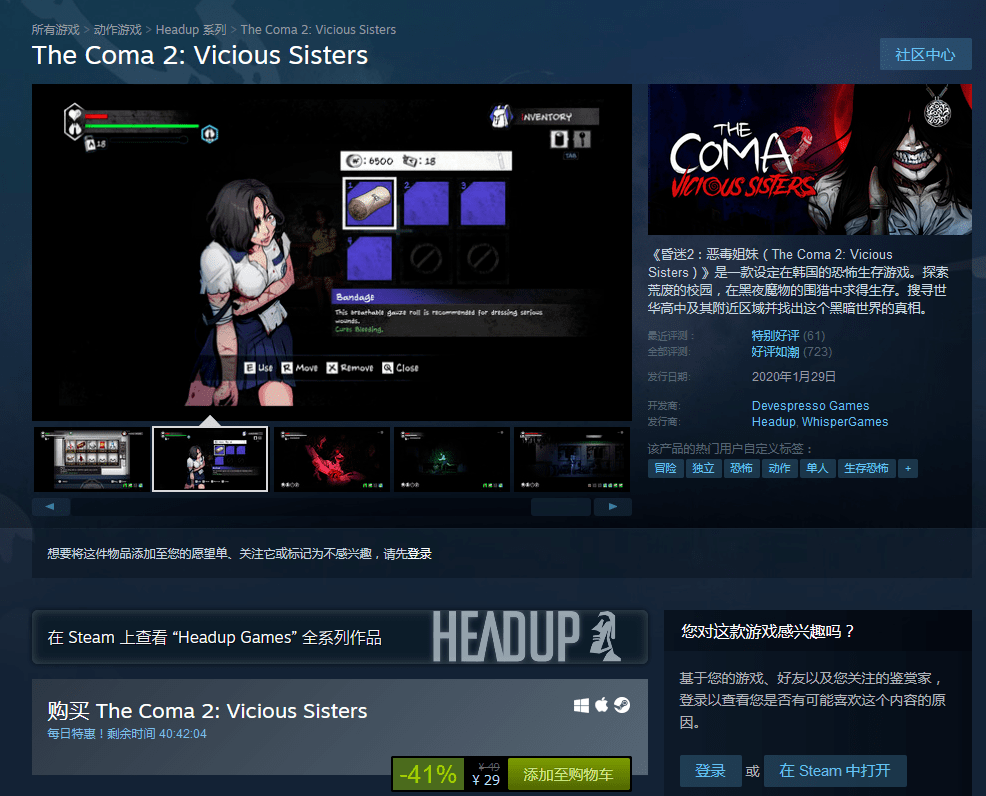This screenshot has height=796, width=986.
Task: Click the release date 2020年1月29日
Action: [794, 377]
